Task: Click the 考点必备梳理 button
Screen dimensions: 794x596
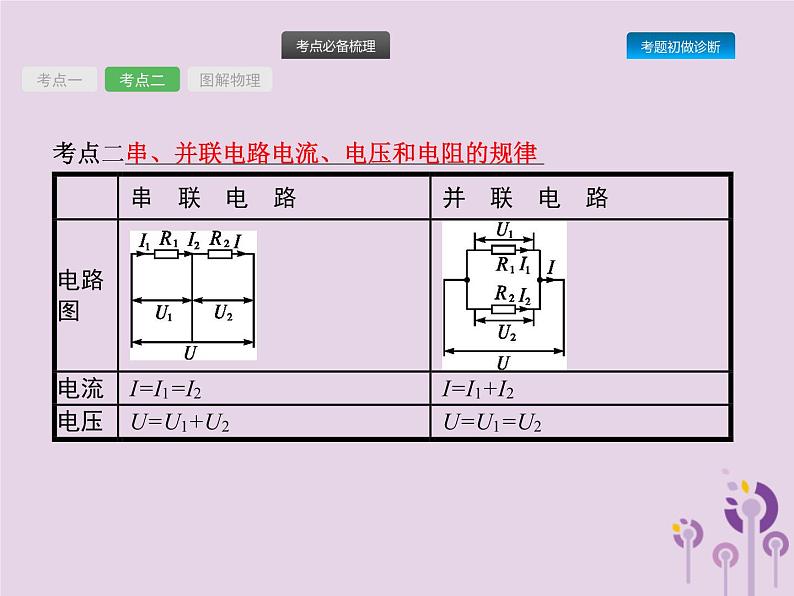Action: click(336, 46)
